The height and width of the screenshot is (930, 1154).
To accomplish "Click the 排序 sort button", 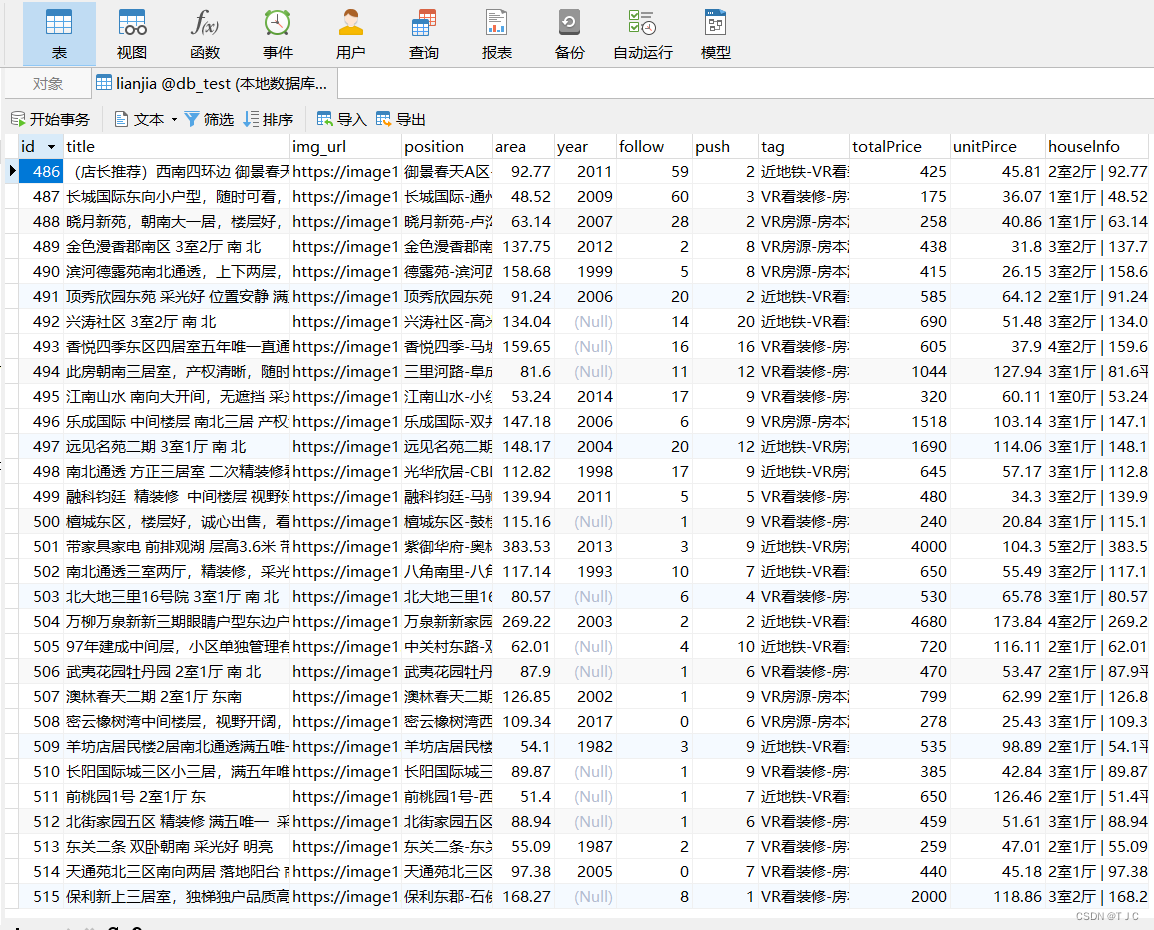I will pyautogui.click(x=269, y=119).
